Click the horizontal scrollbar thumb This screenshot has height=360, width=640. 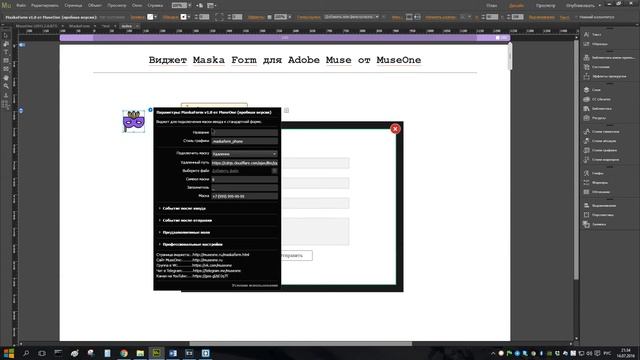click(300, 344)
